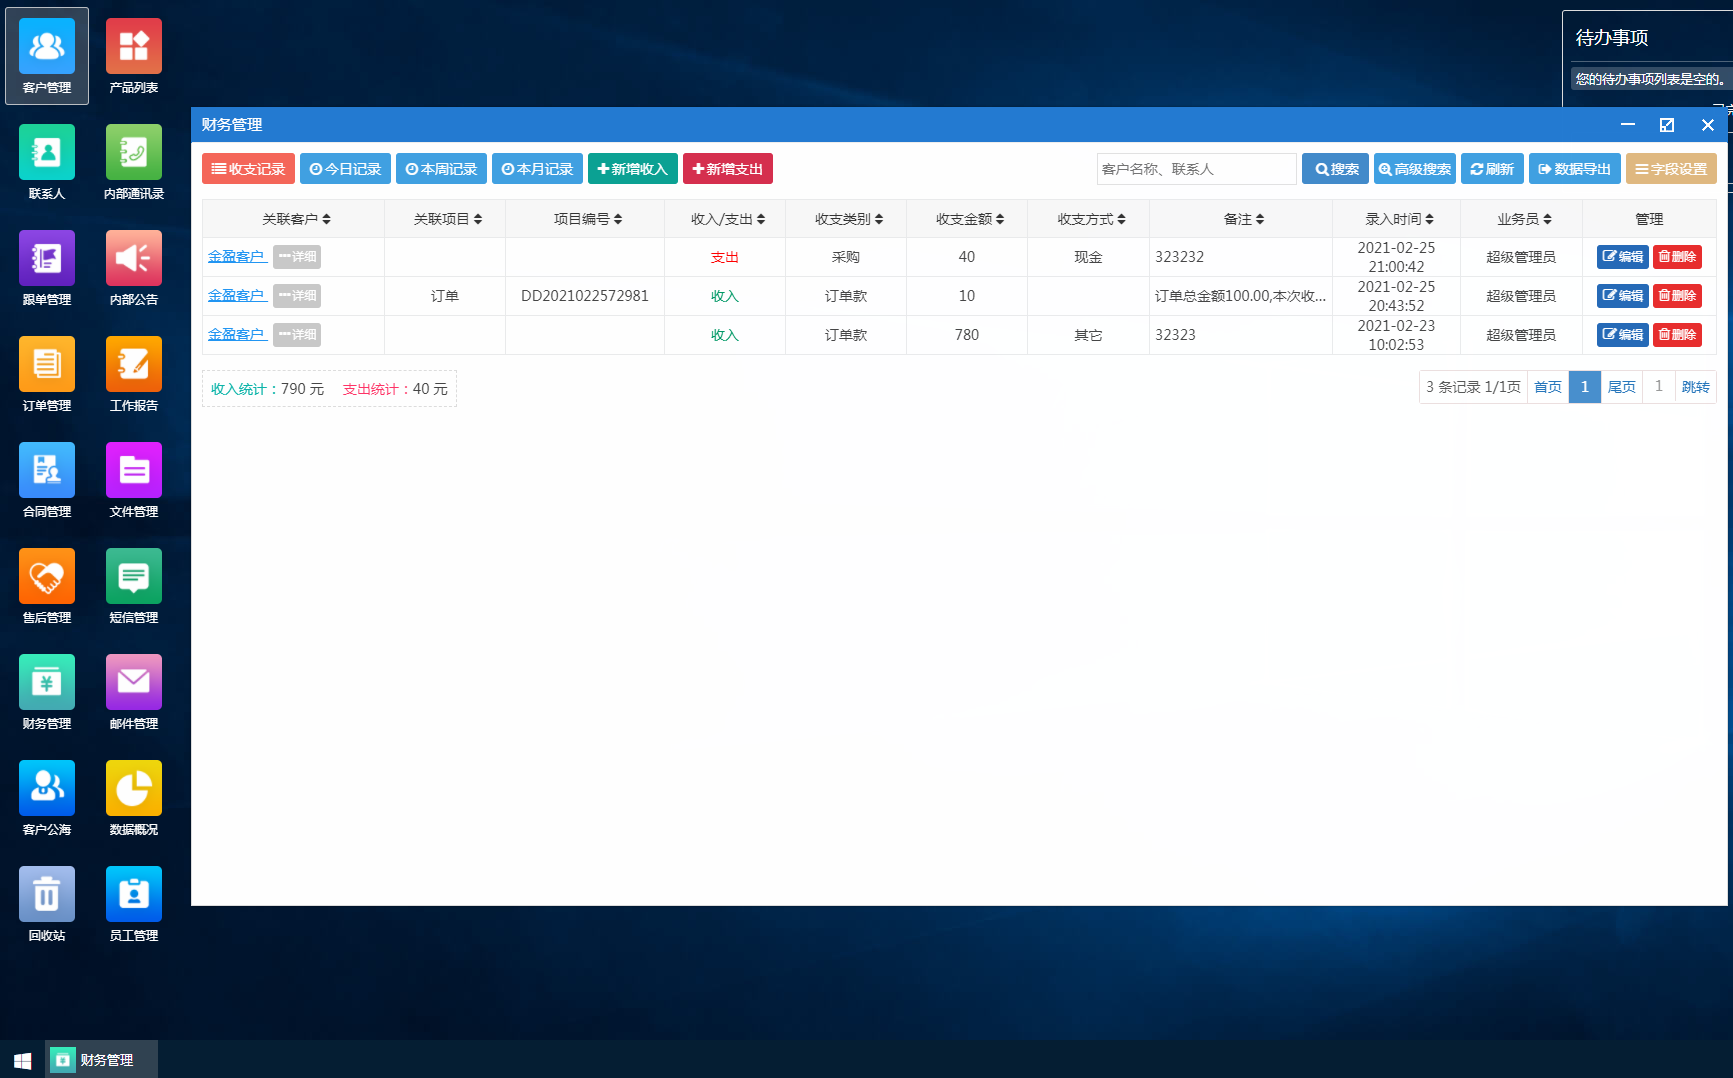Open the 短信管理 icon
This screenshot has height=1078, width=1733.
click(134, 586)
